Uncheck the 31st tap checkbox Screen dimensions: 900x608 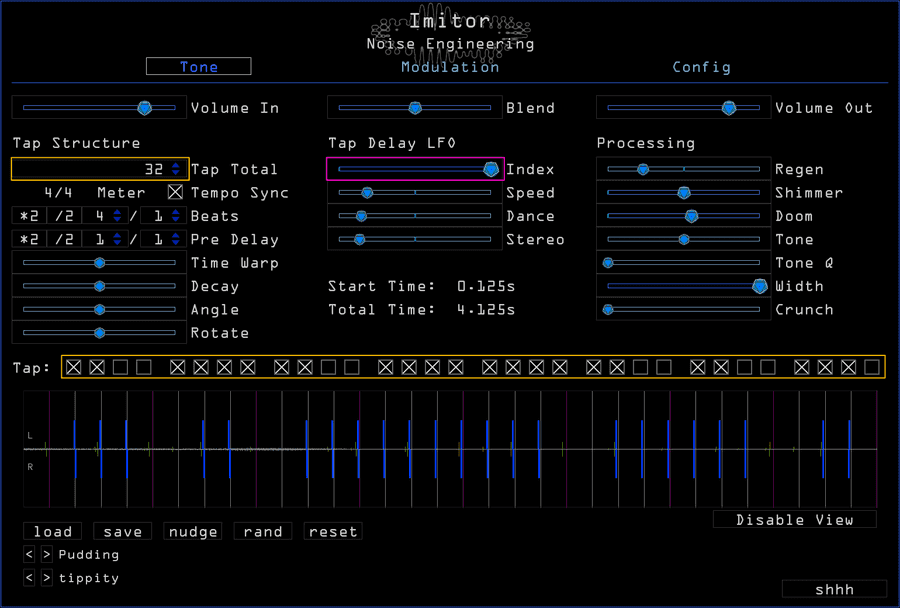(848, 367)
